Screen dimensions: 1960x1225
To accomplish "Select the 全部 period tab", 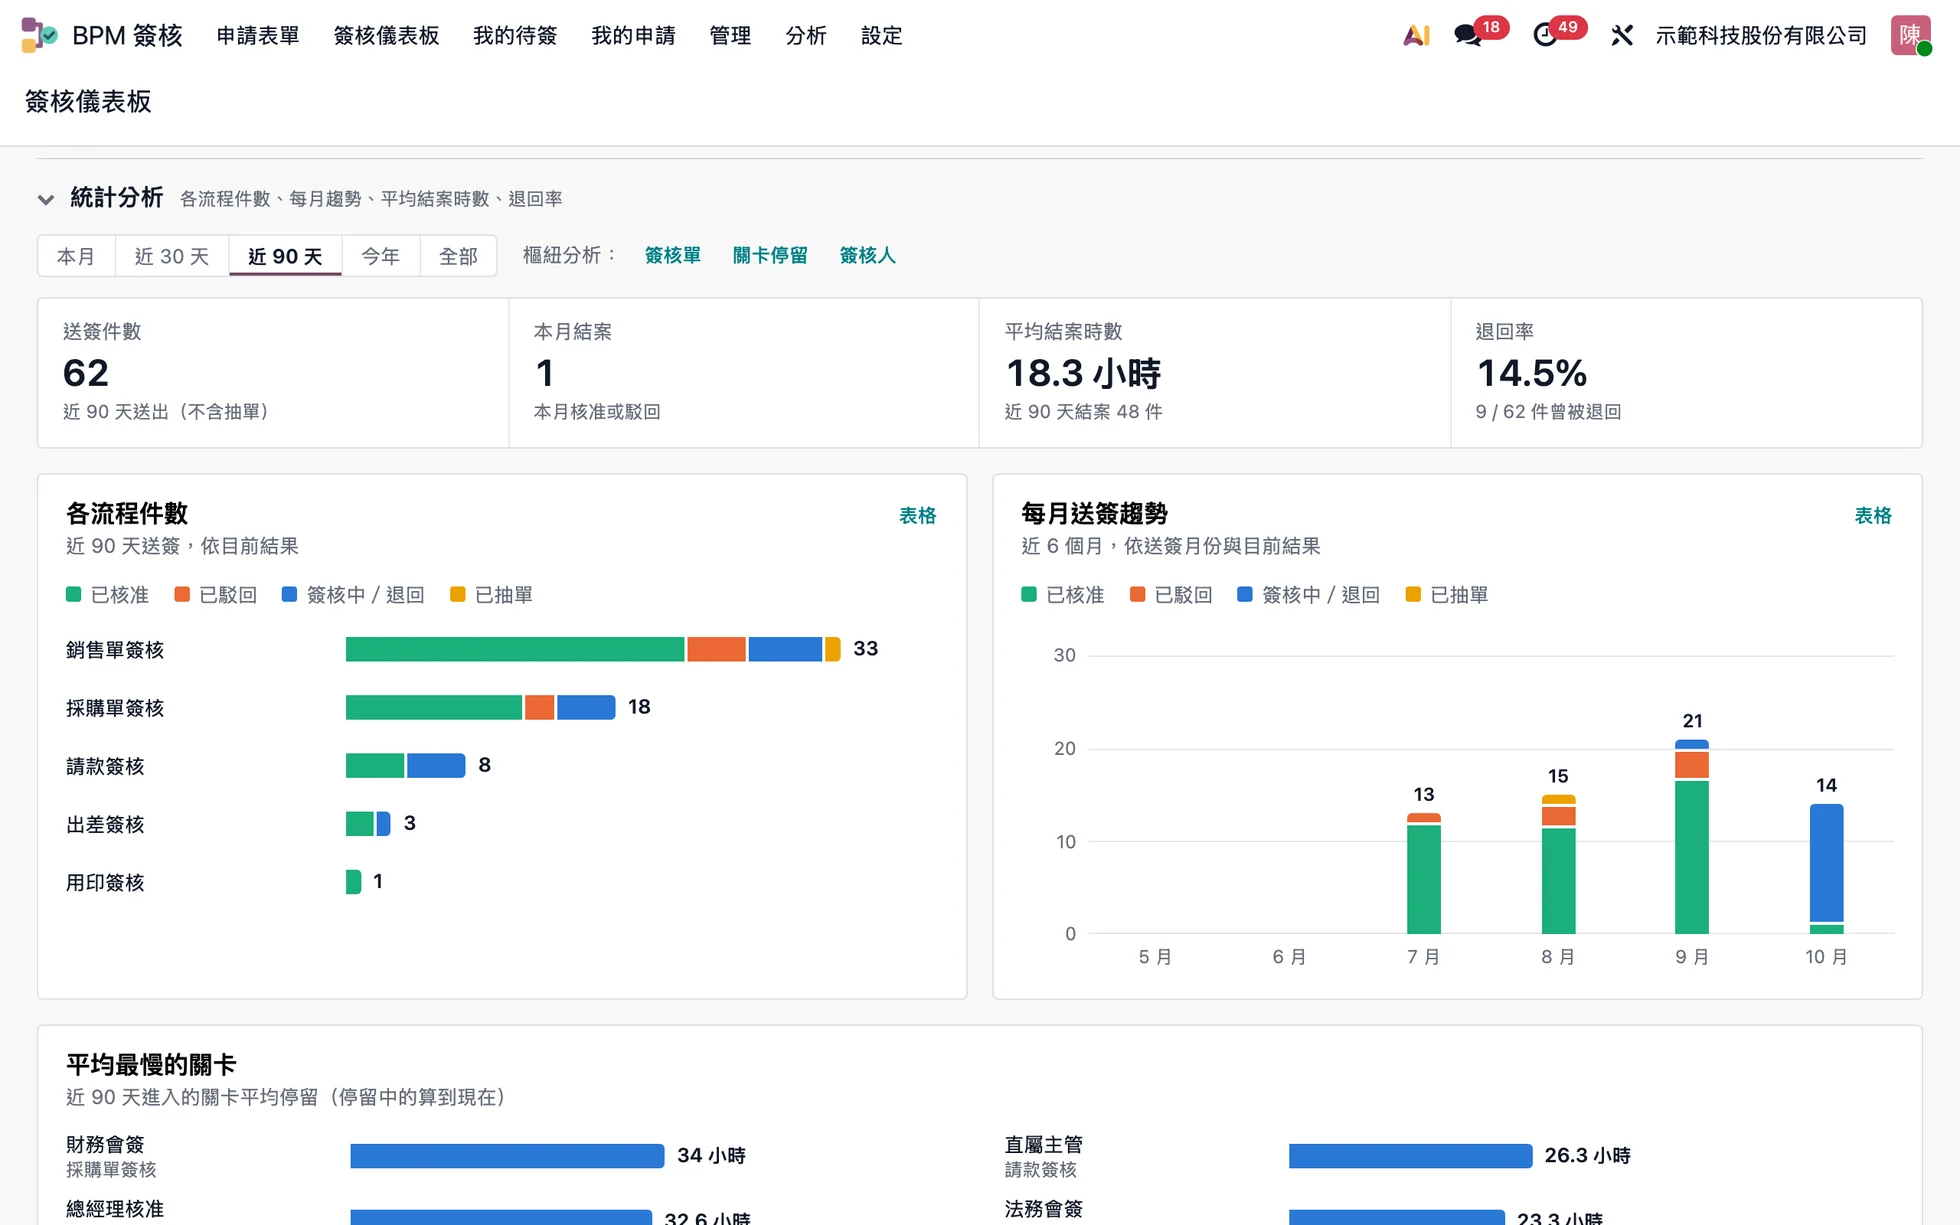I will (x=459, y=256).
